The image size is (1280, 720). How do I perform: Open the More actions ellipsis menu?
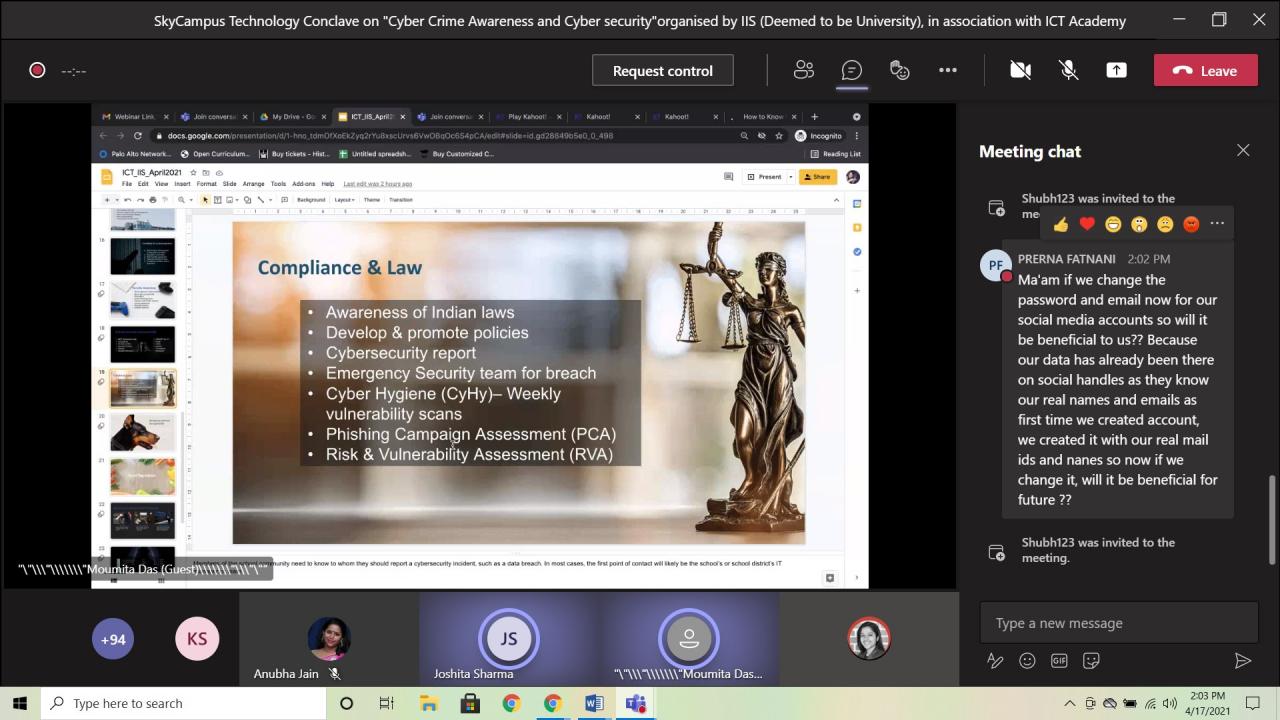(x=948, y=70)
